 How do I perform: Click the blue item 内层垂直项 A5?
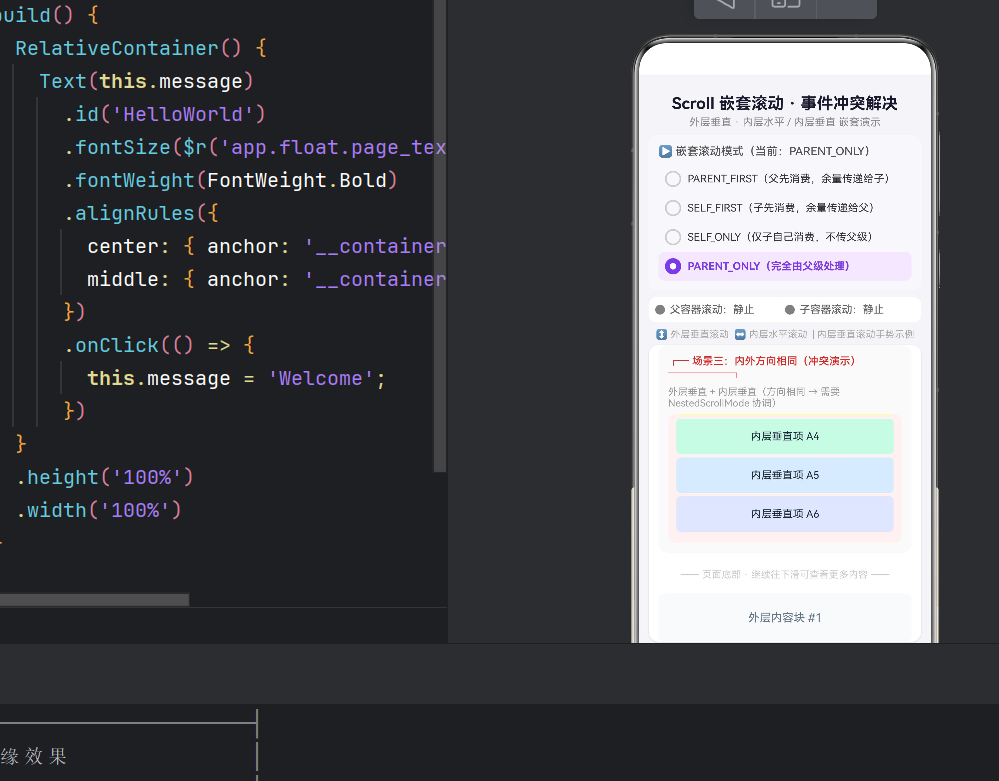(x=785, y=475)
